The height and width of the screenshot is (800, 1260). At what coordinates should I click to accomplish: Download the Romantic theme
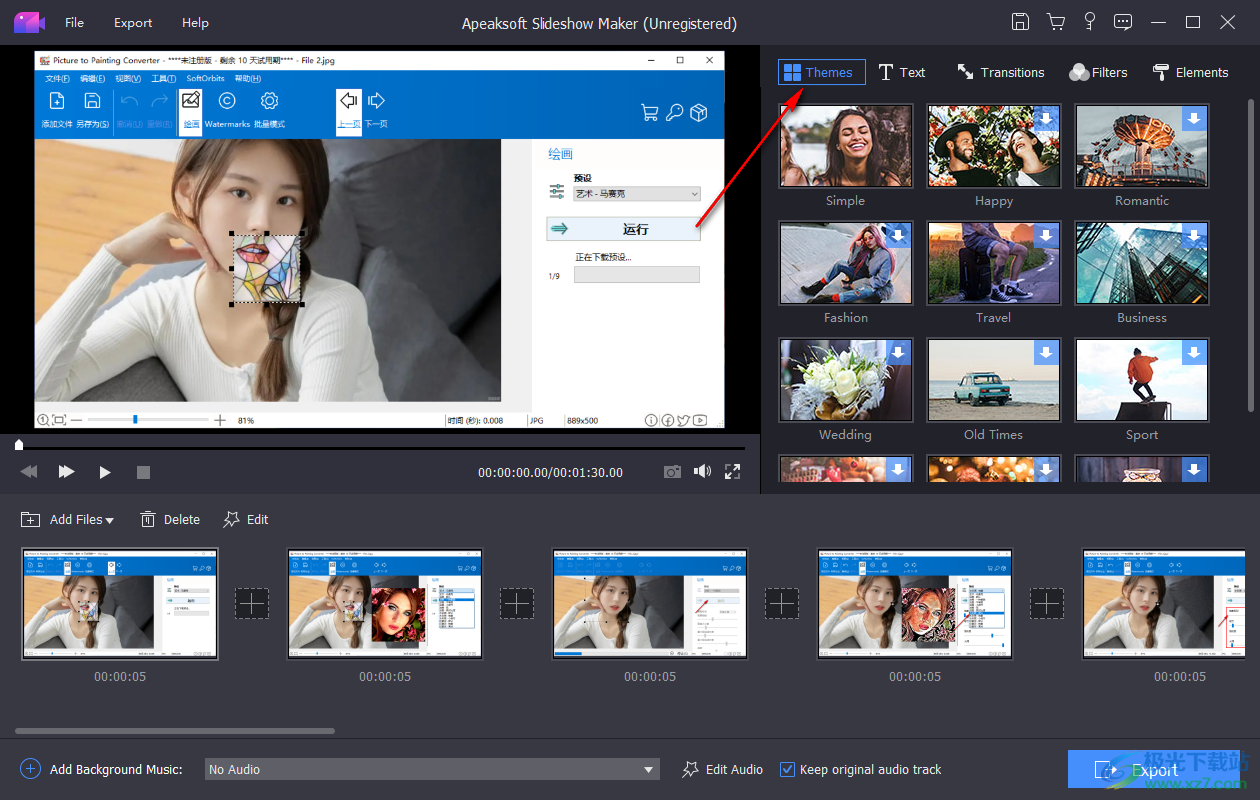1194,118
